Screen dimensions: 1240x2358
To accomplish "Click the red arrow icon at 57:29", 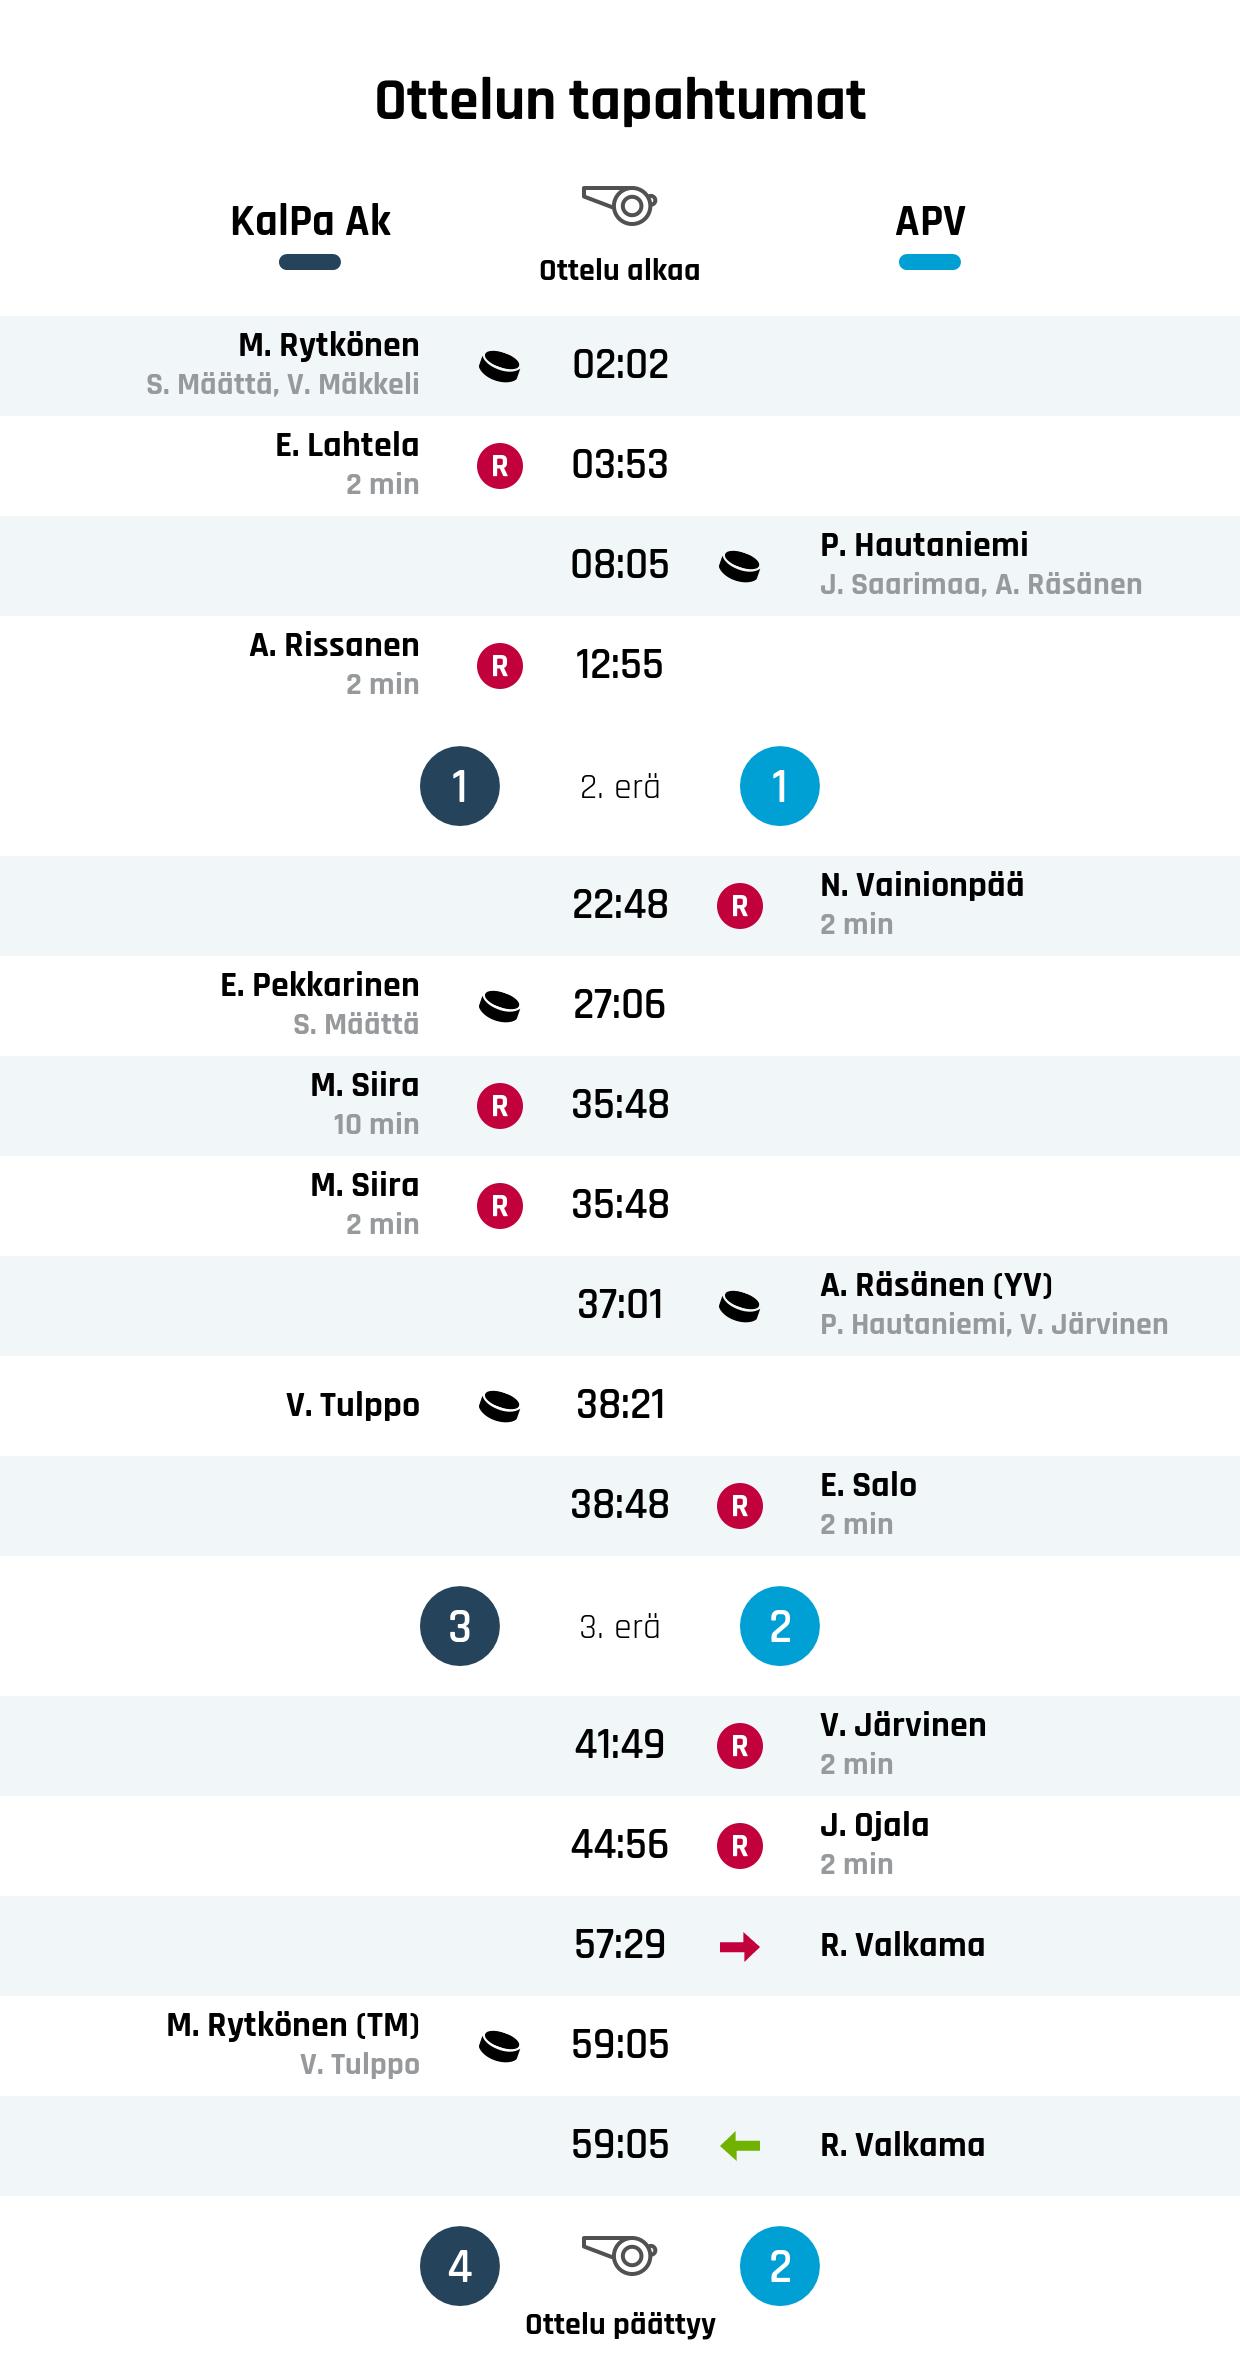I will click(x=740, y=1946).
